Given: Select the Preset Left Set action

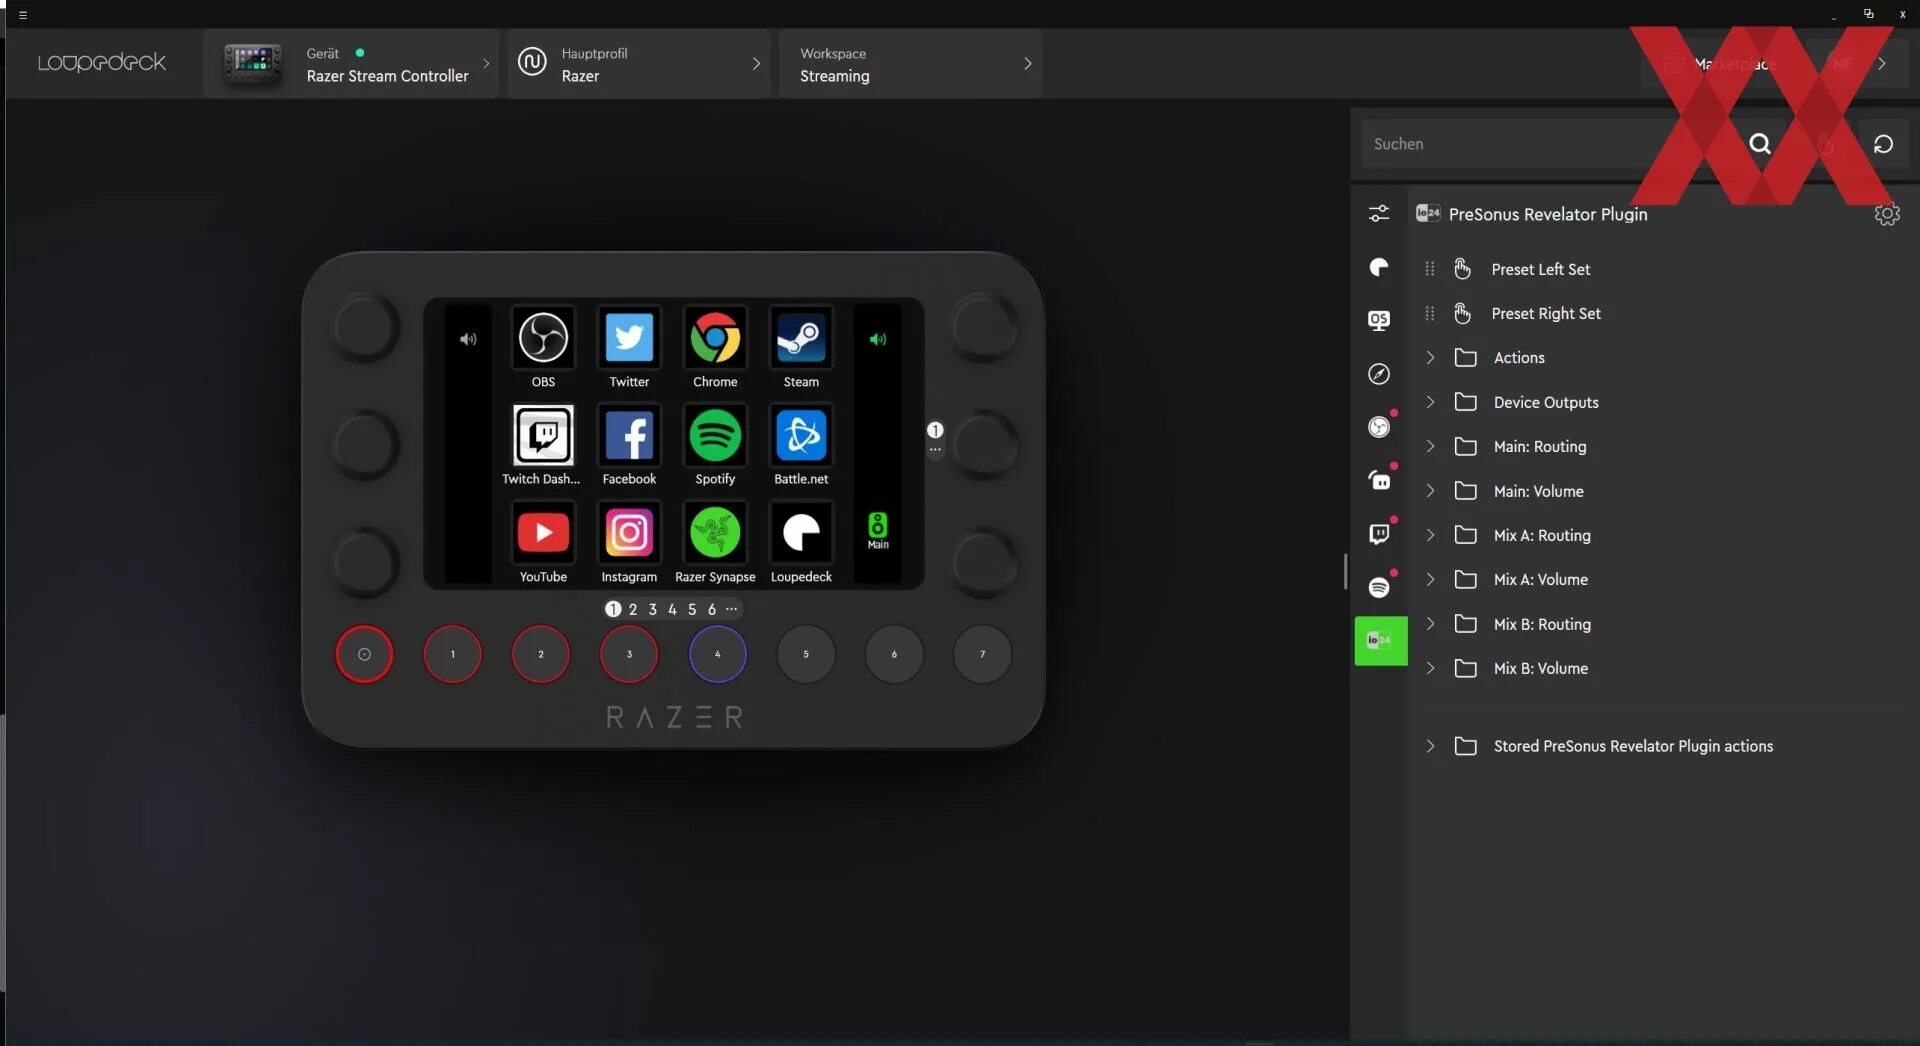Looking at the screenshot, I should [x=1540, y=269].
